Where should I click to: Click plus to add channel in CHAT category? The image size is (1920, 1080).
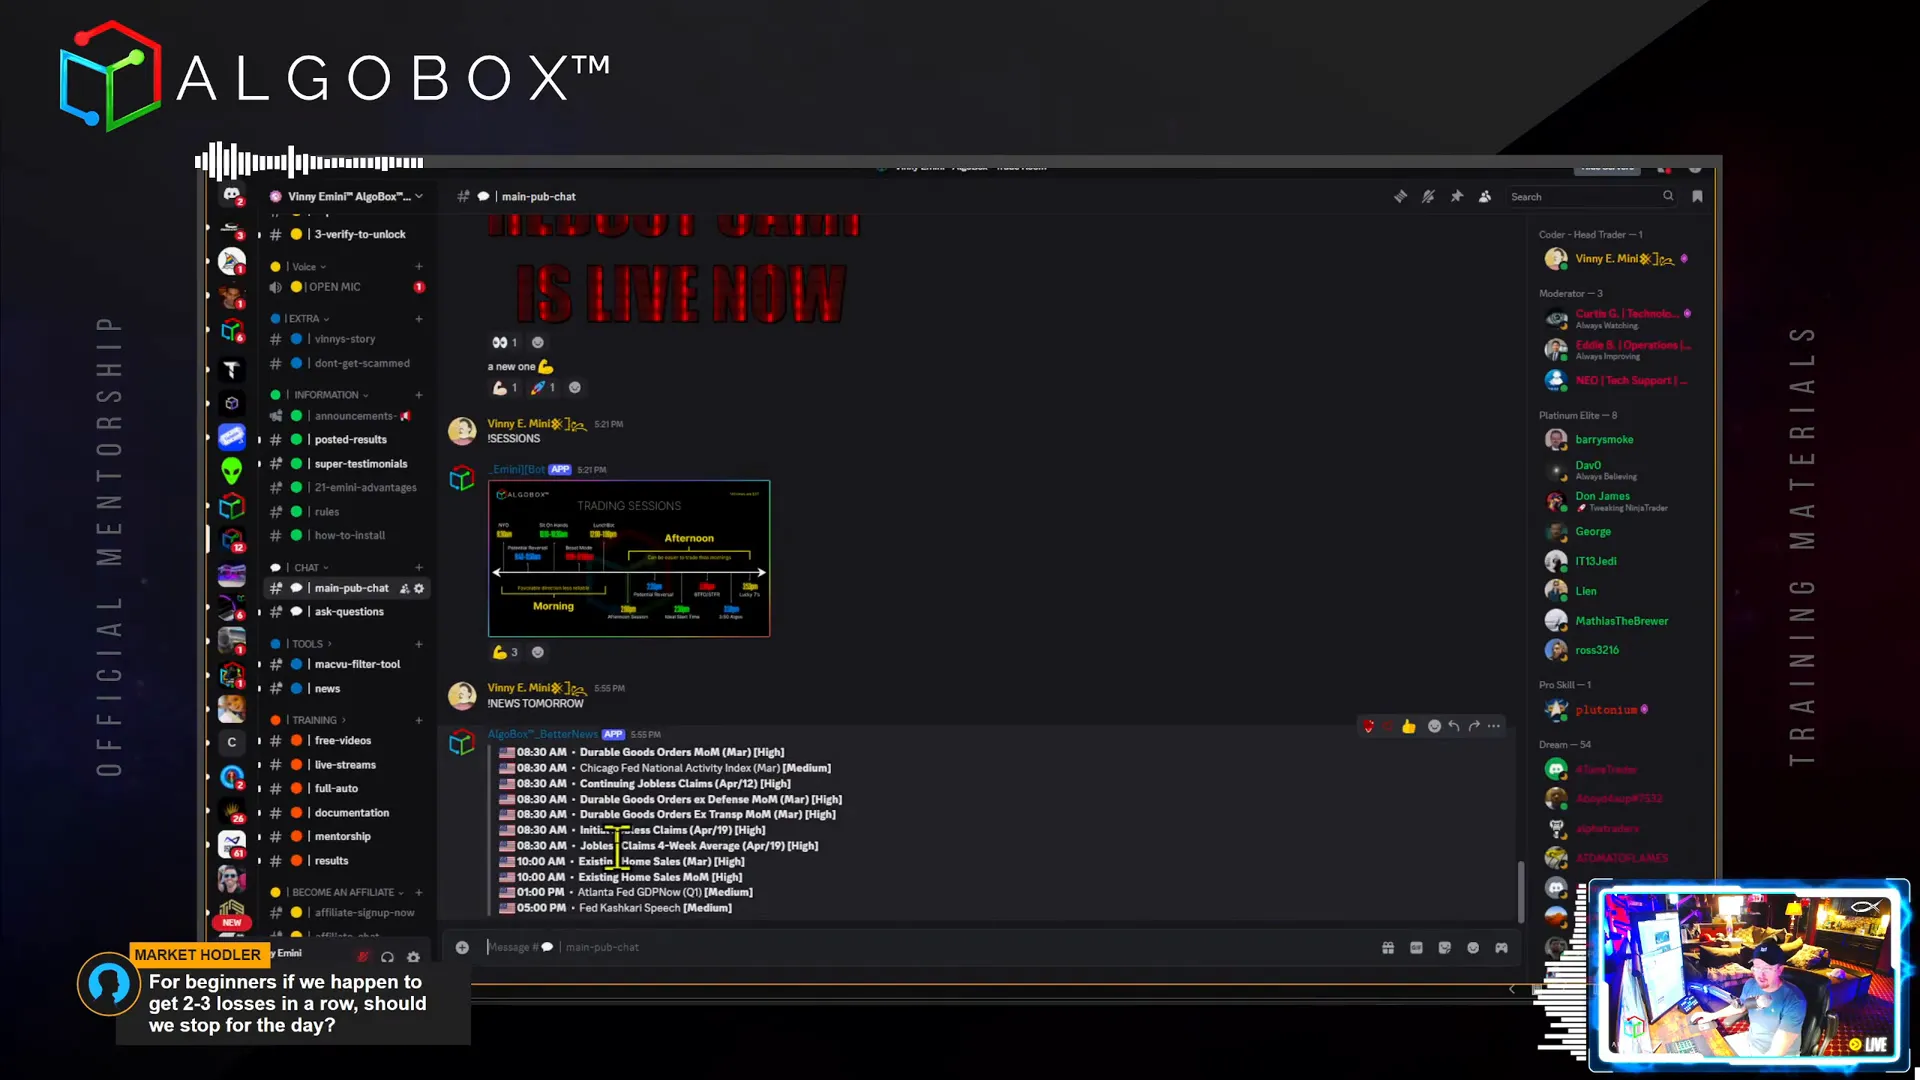(419, 568)
